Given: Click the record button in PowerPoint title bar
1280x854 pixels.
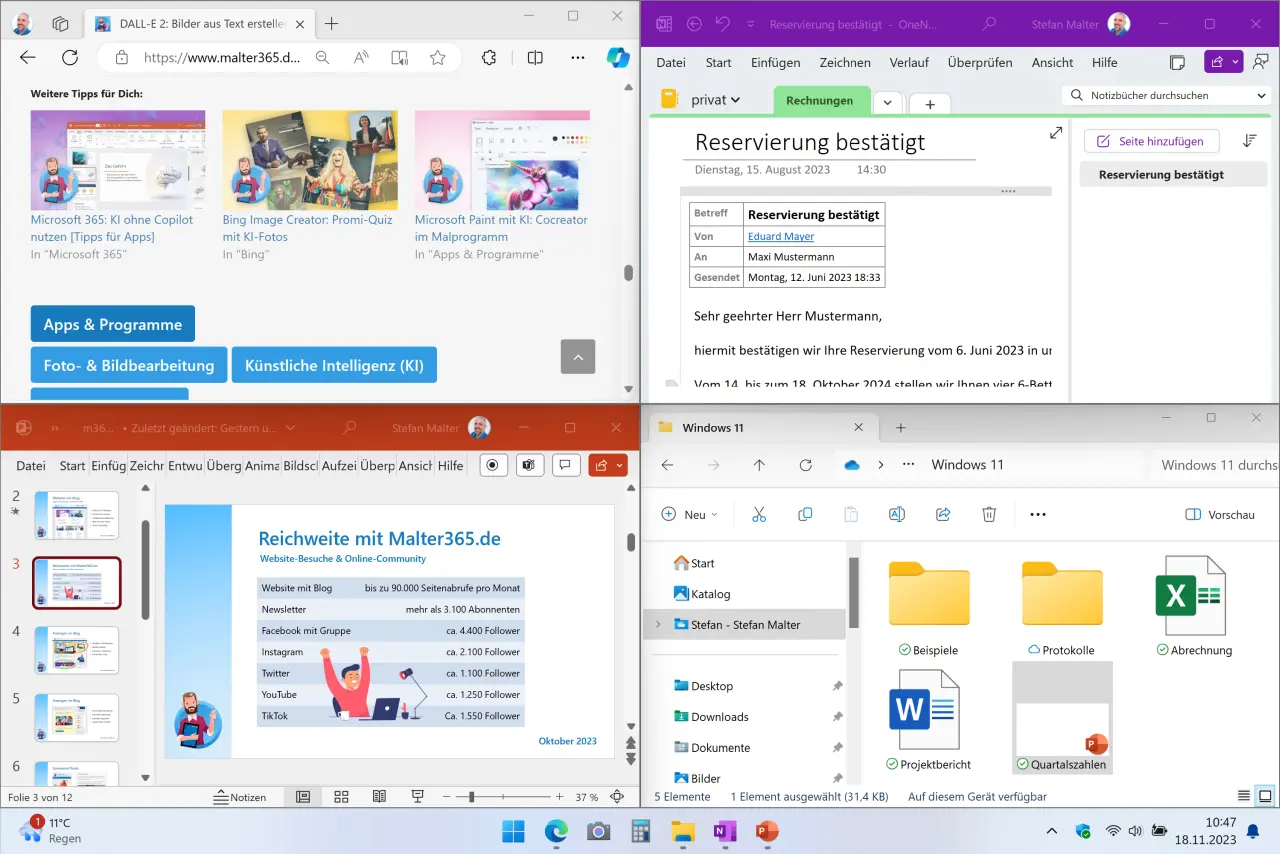Looking at the screenshot, I should click(x=491, y=465).
